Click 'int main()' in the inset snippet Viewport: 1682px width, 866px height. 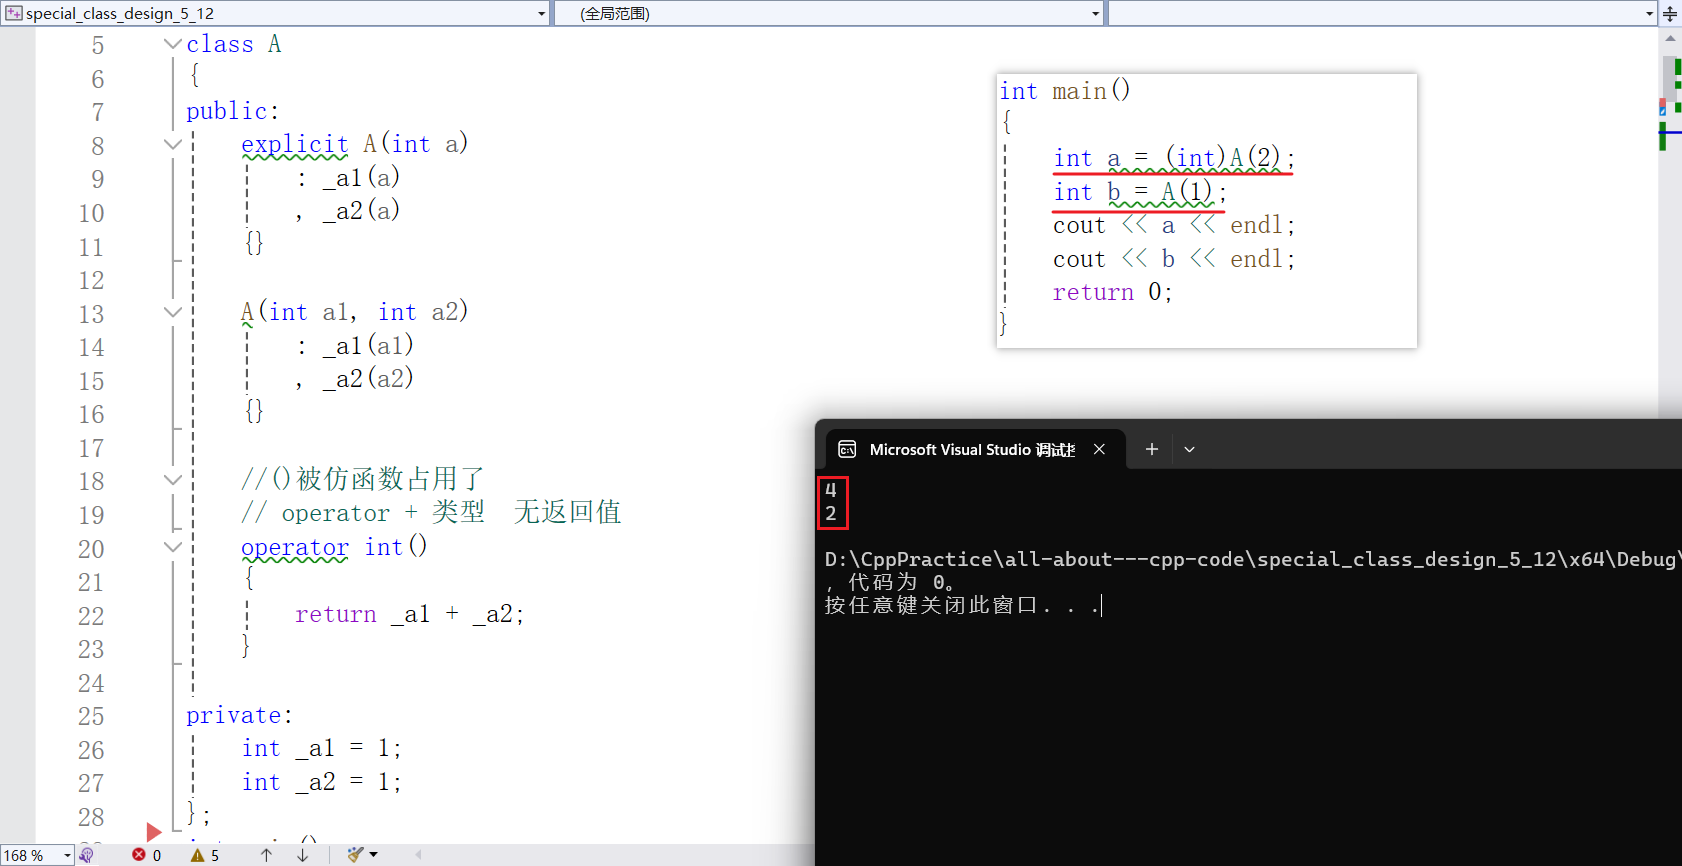pos(1065,91)
